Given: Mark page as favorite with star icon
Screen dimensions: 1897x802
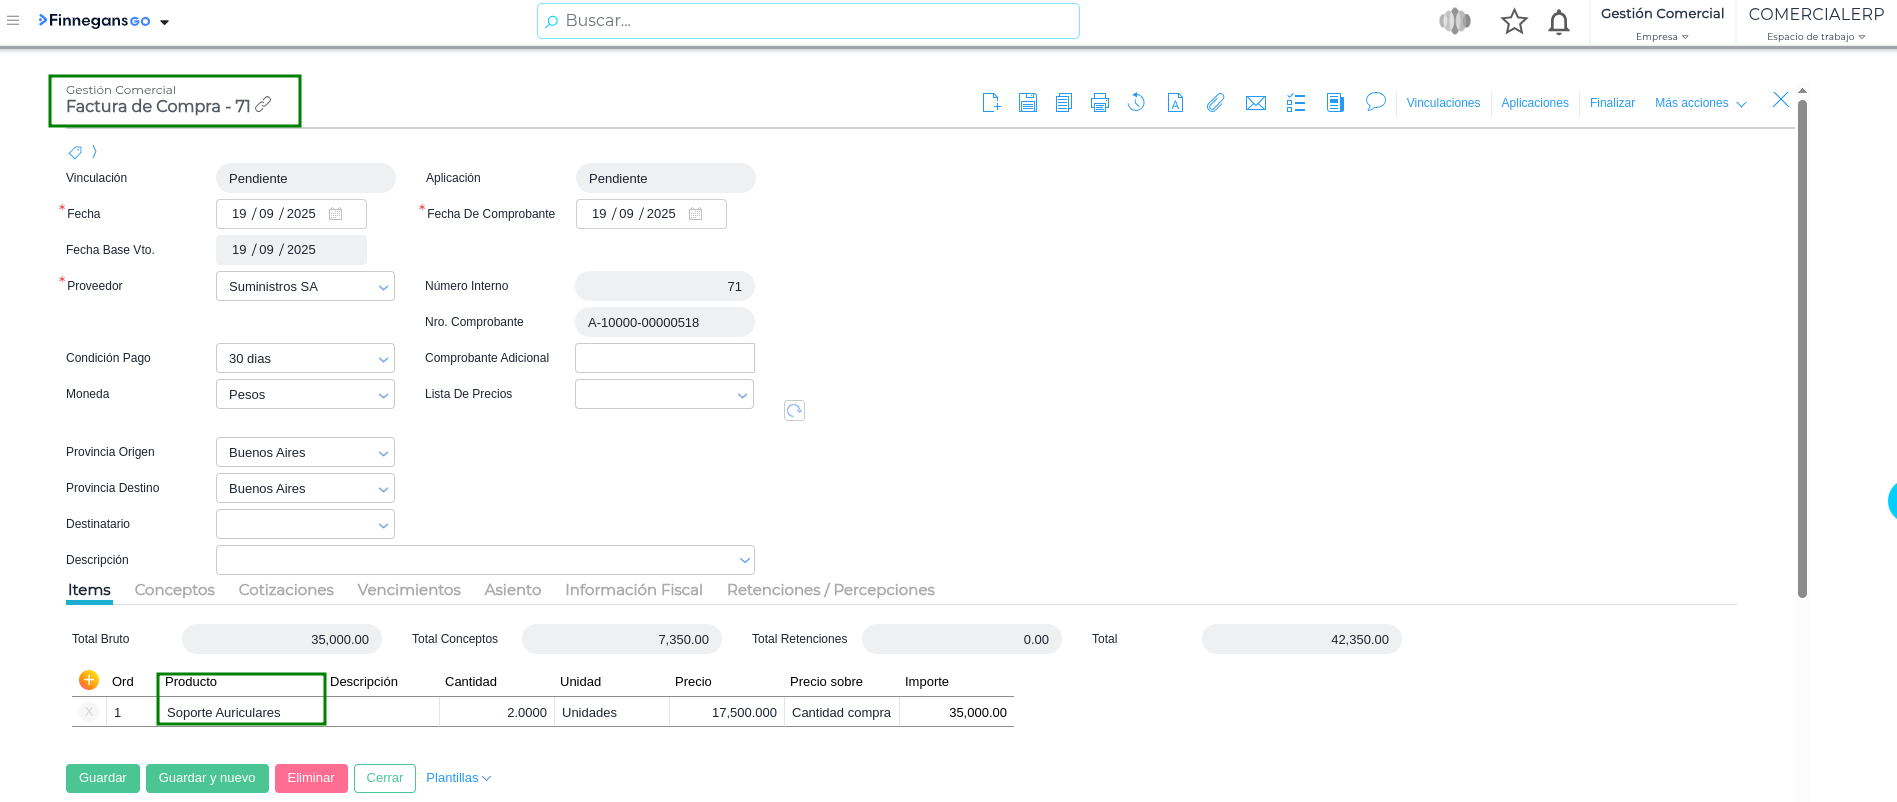Looking at the screenshot, I should 1514,22.
